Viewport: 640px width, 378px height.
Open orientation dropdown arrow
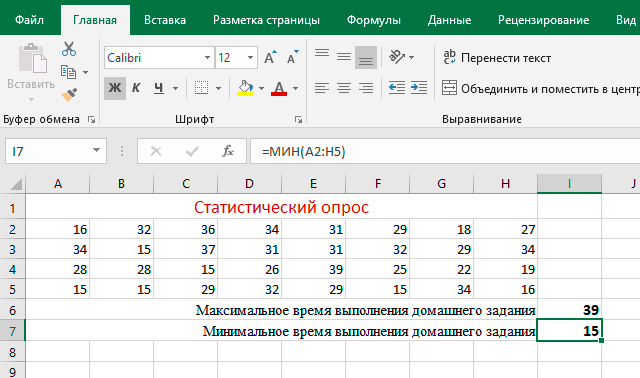pyautogui.click(x=411, y=58)
